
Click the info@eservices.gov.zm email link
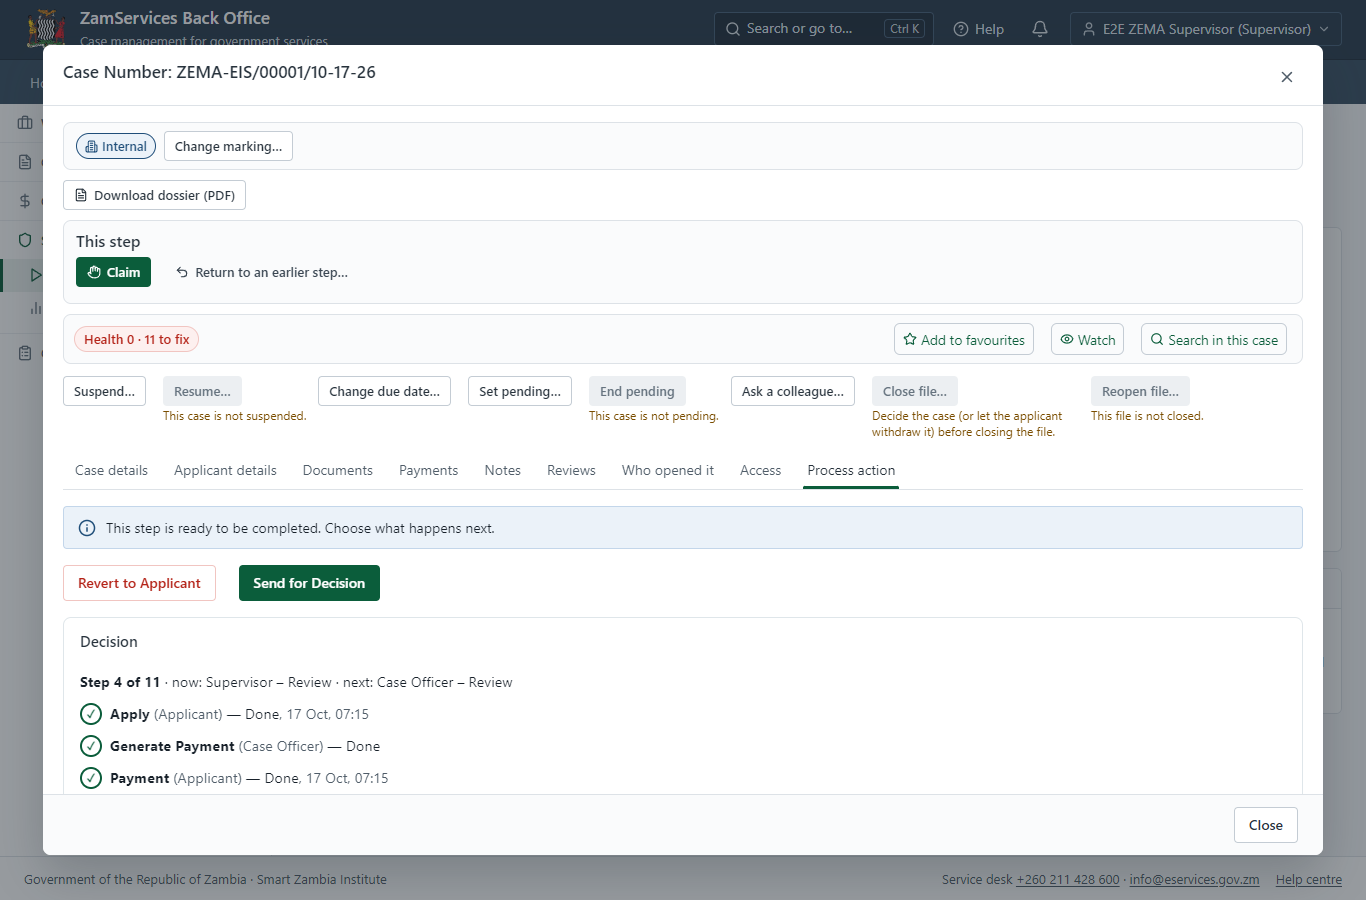[x=1194, y=880]
